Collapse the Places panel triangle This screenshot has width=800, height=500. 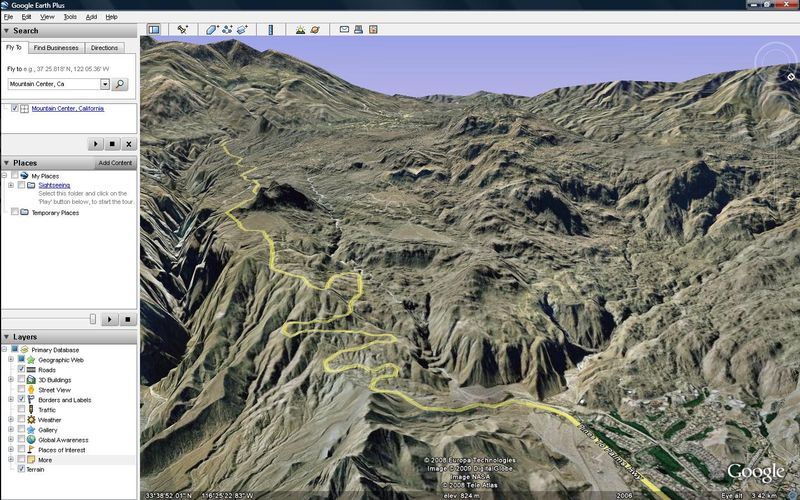(x=7, y=163)
